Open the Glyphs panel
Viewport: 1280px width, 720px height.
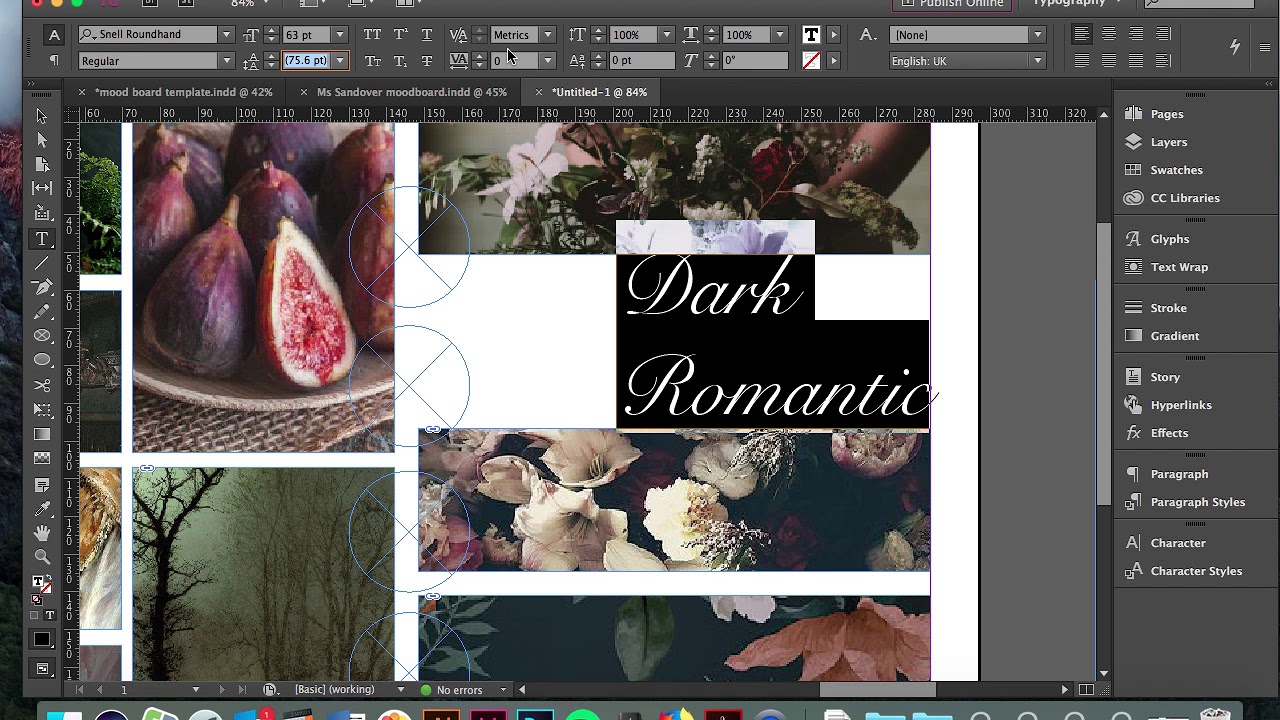[1169, 239]
